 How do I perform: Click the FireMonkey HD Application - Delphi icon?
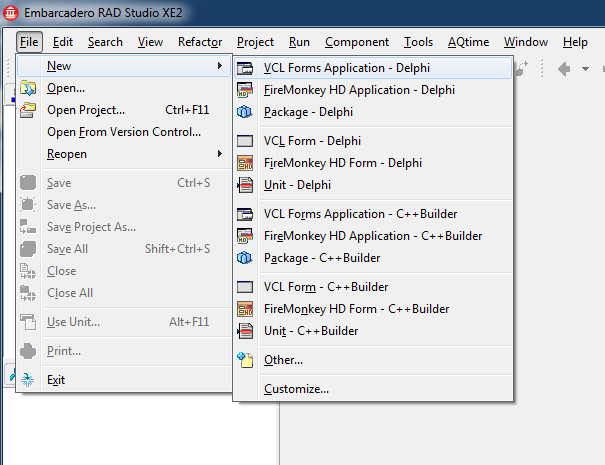click(x=245, y=90)
